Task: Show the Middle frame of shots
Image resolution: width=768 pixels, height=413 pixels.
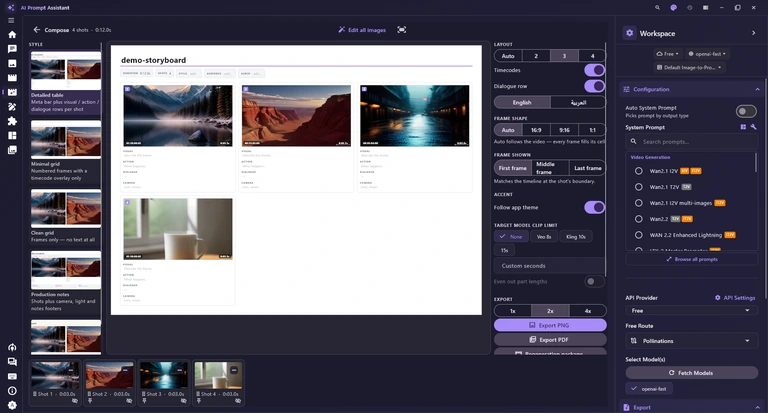Action: (551, 168)
